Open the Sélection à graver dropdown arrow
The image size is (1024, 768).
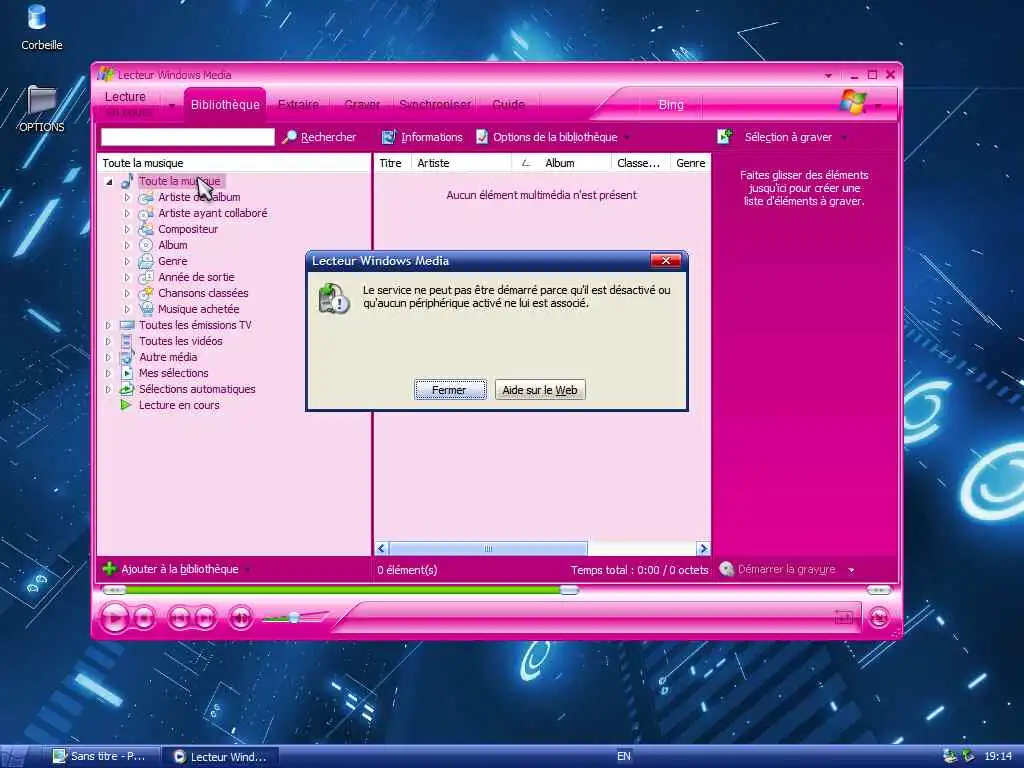844,138
